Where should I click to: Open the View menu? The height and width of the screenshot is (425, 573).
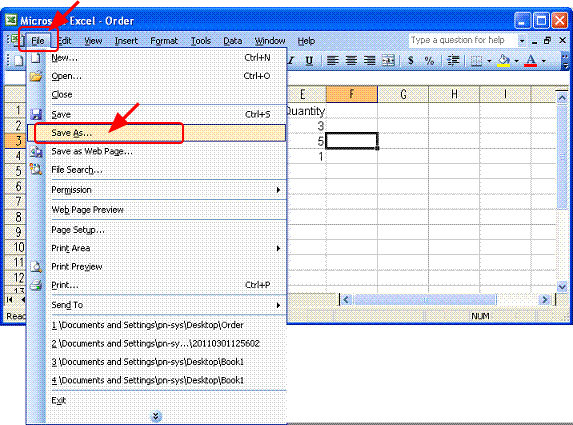click(93, 41)
